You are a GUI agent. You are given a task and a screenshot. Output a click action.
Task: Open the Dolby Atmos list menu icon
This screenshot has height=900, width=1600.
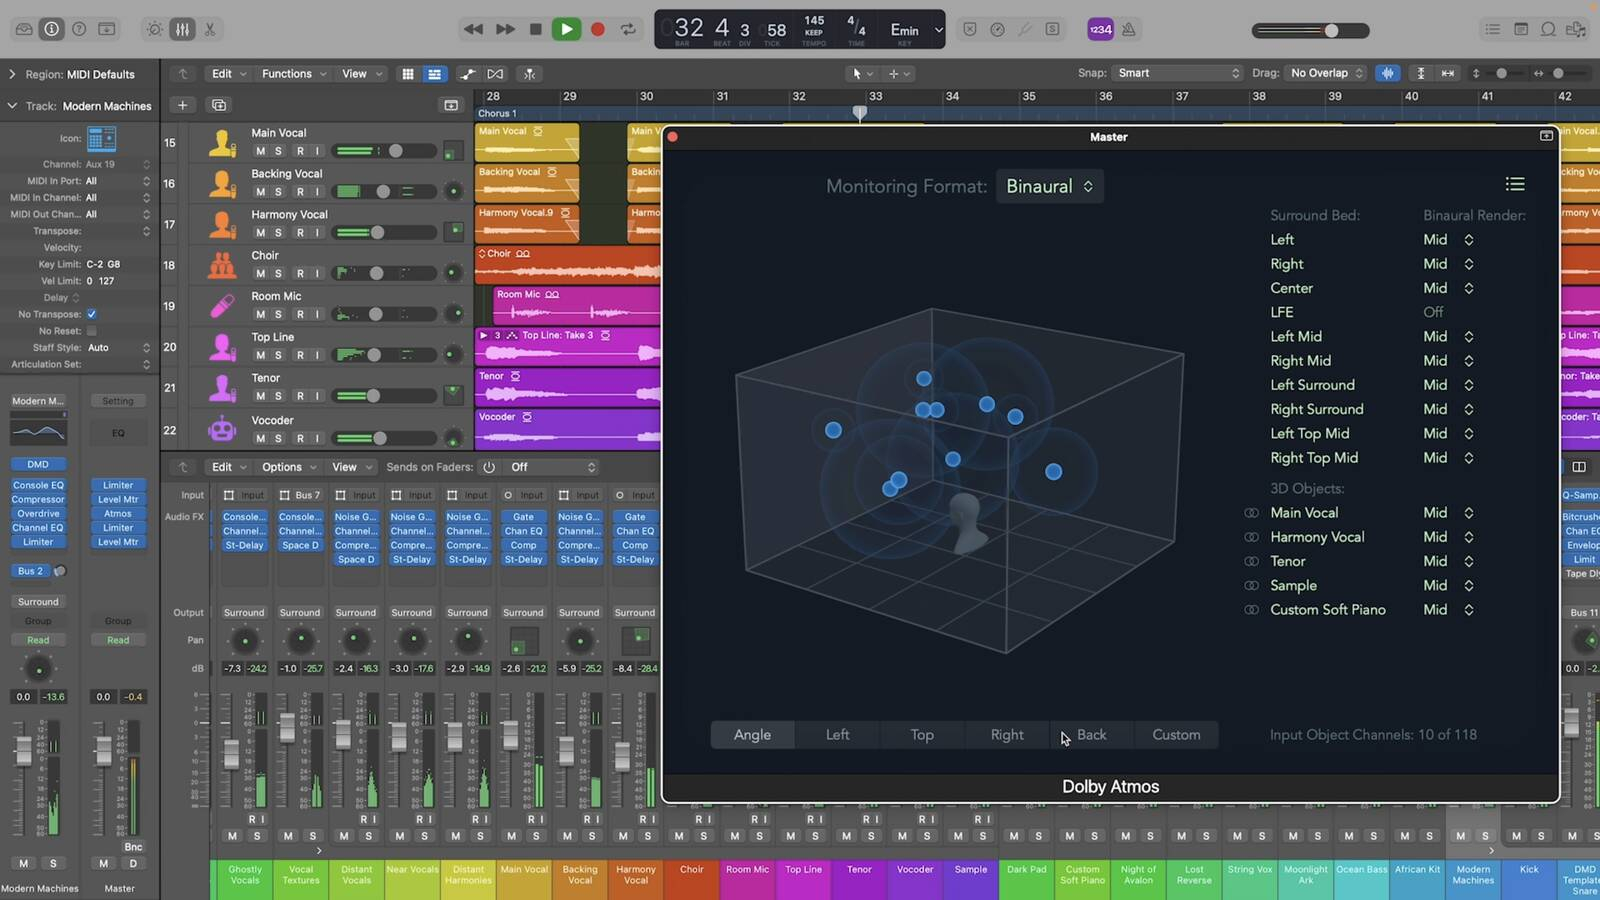point(1515,184)
